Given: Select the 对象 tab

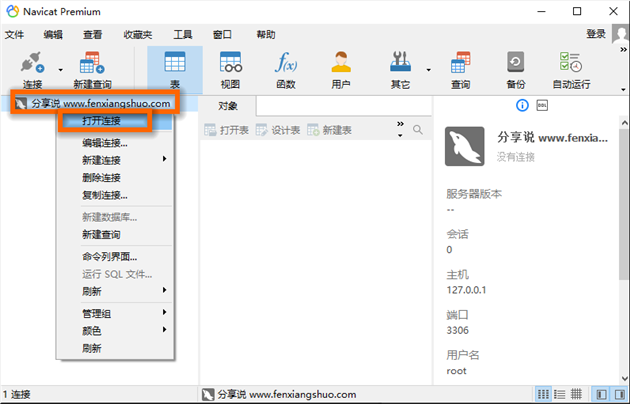Looking at the screenshot, I should [228, 106].
